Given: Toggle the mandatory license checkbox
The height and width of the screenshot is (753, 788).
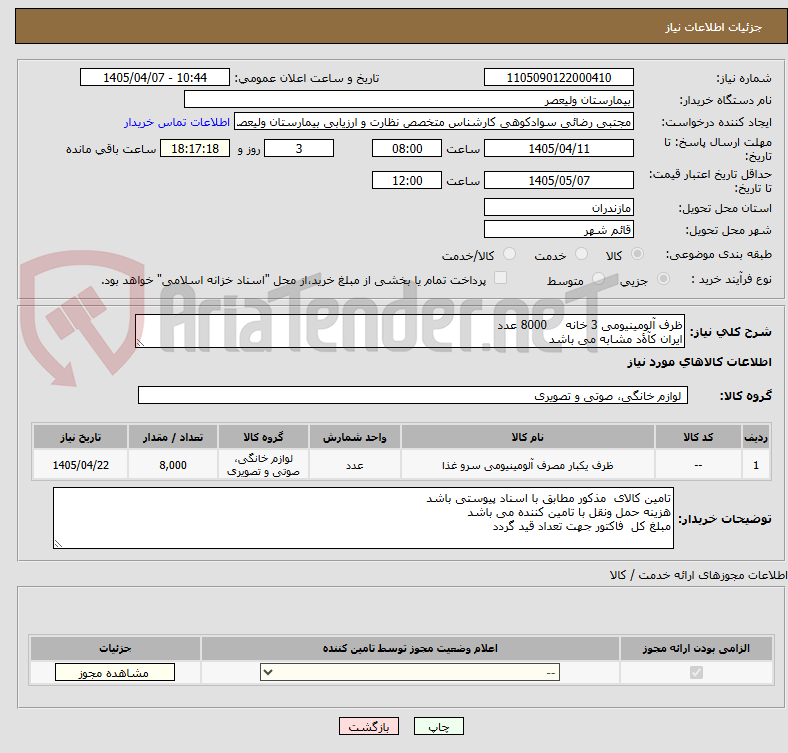Looking at the screenshot, I should [696, 672].
